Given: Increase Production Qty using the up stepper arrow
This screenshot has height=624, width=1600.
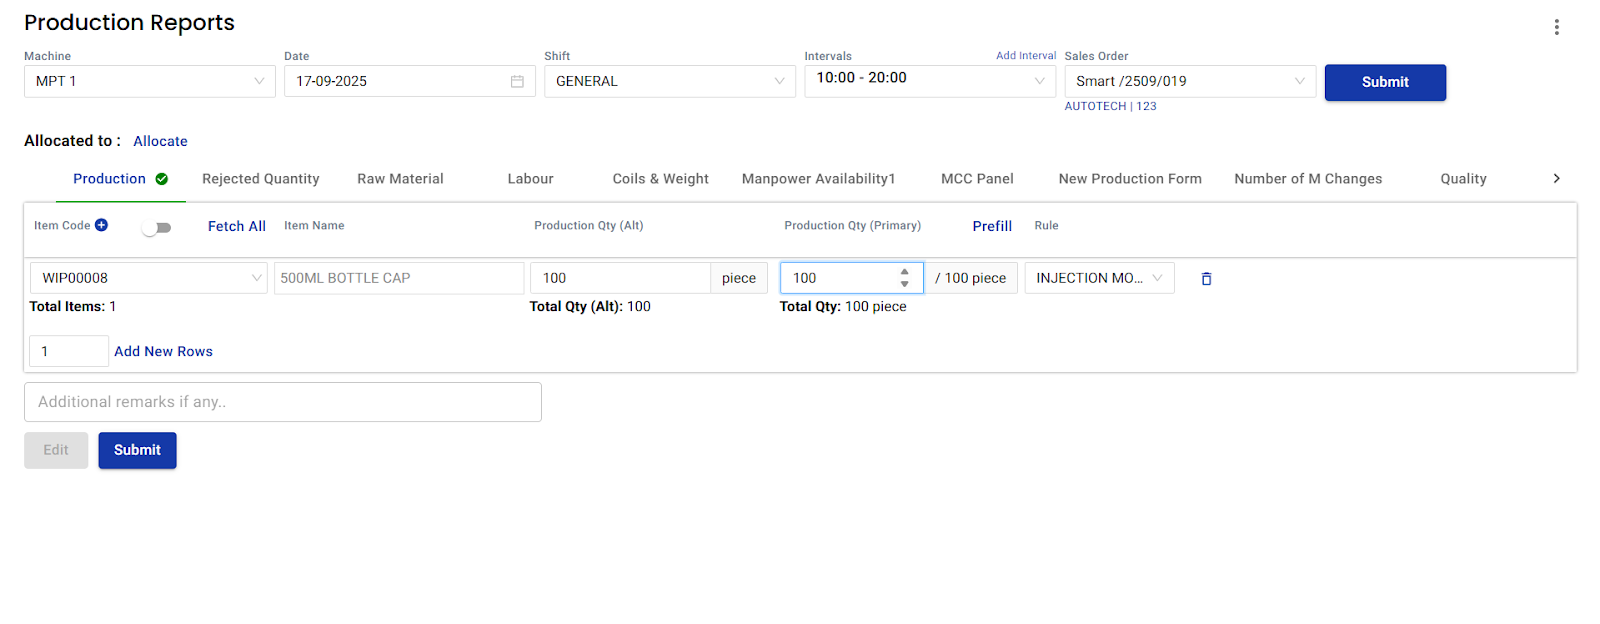Looking at the screenshot, I should click(904, 272).
